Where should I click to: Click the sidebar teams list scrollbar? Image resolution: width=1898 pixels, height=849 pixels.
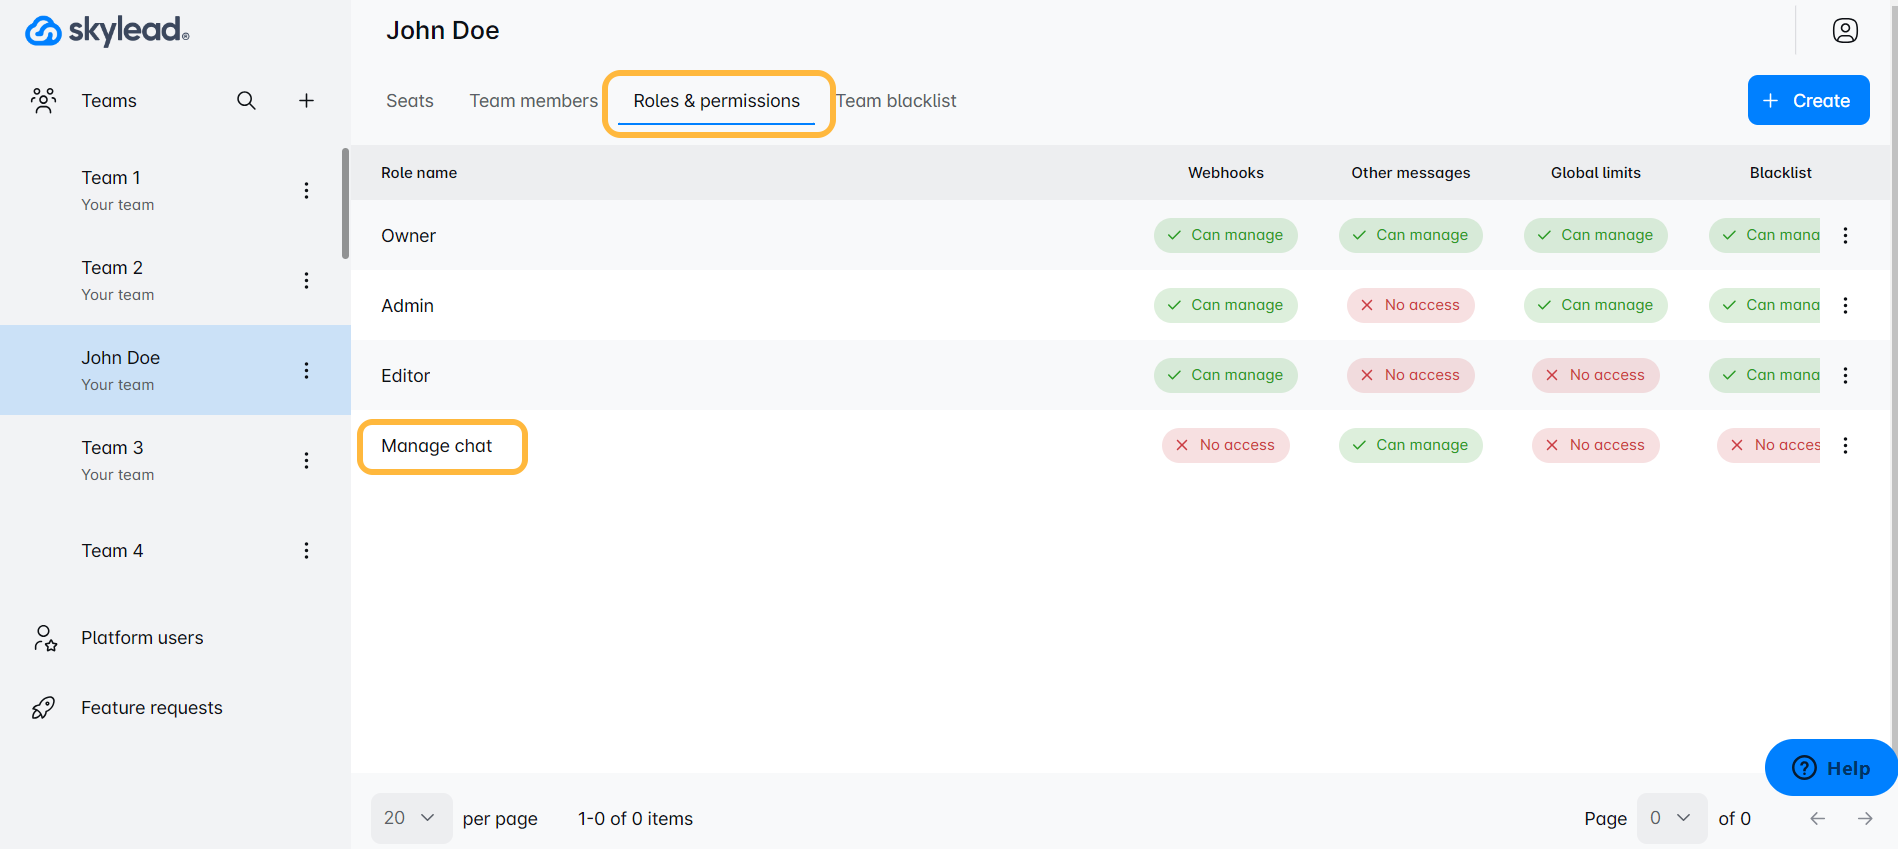coord(345,205)
